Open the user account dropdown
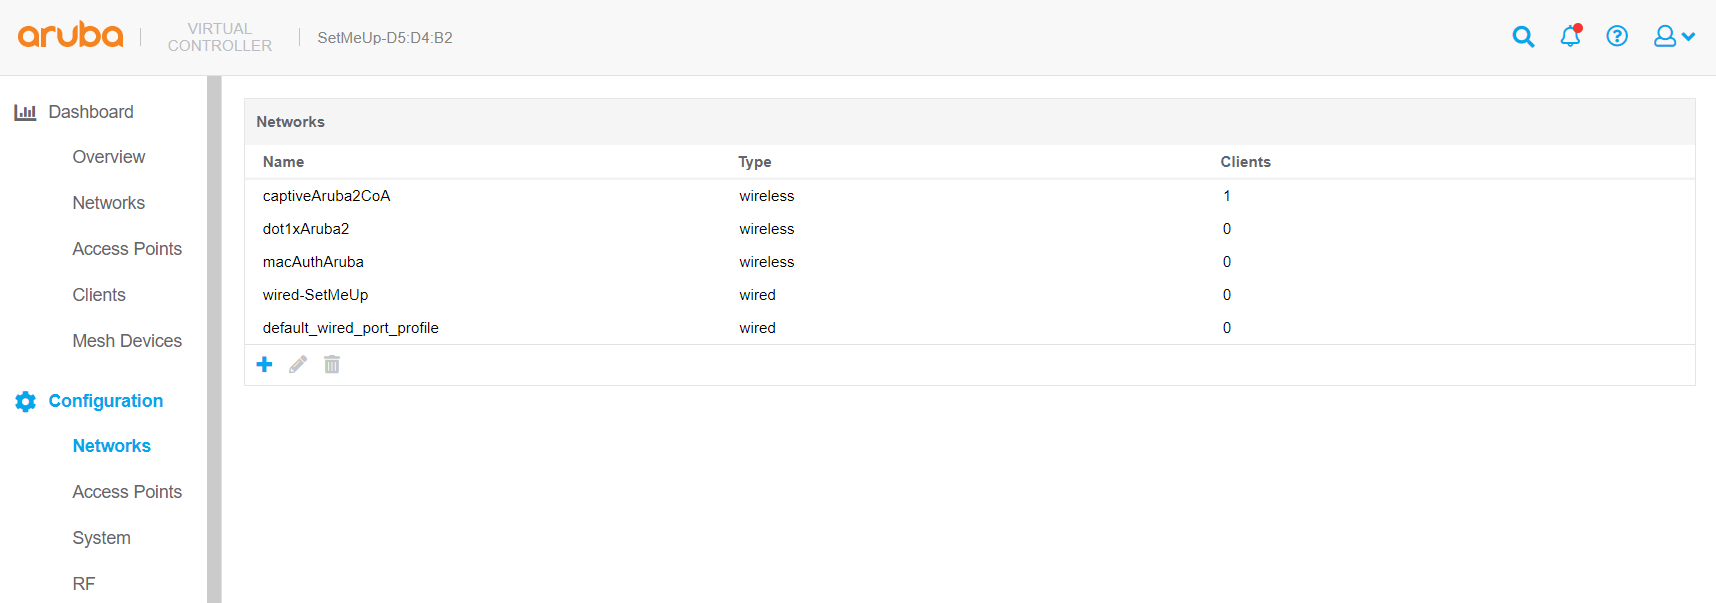Viewport: 1716px width, 603px height. tap(1673, 37)
